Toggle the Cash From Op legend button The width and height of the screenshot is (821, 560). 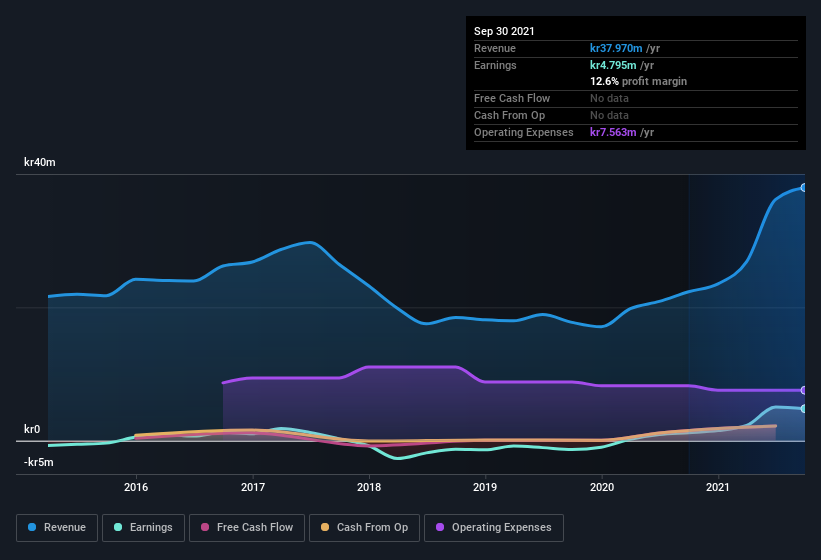pos(364,528)
